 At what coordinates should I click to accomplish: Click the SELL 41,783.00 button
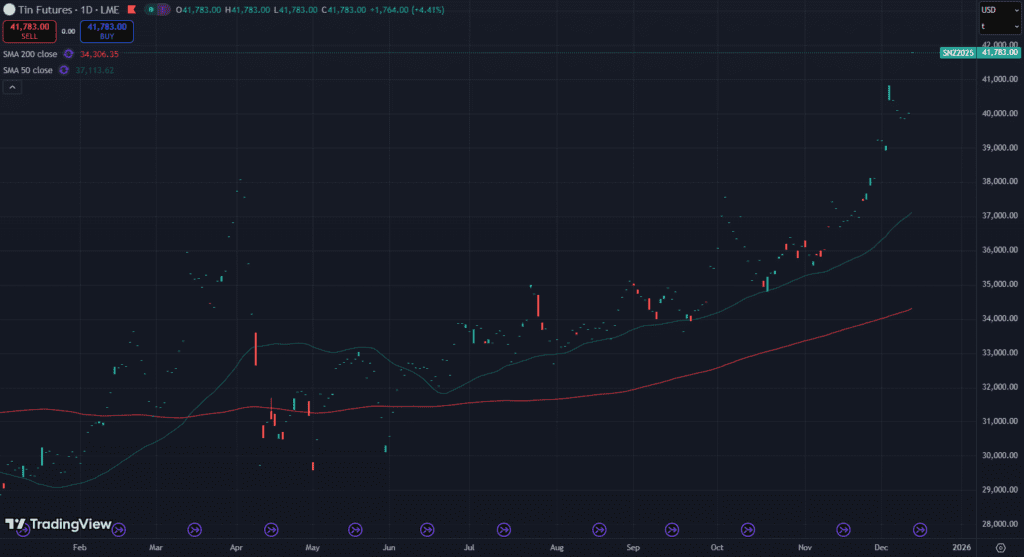28,32
